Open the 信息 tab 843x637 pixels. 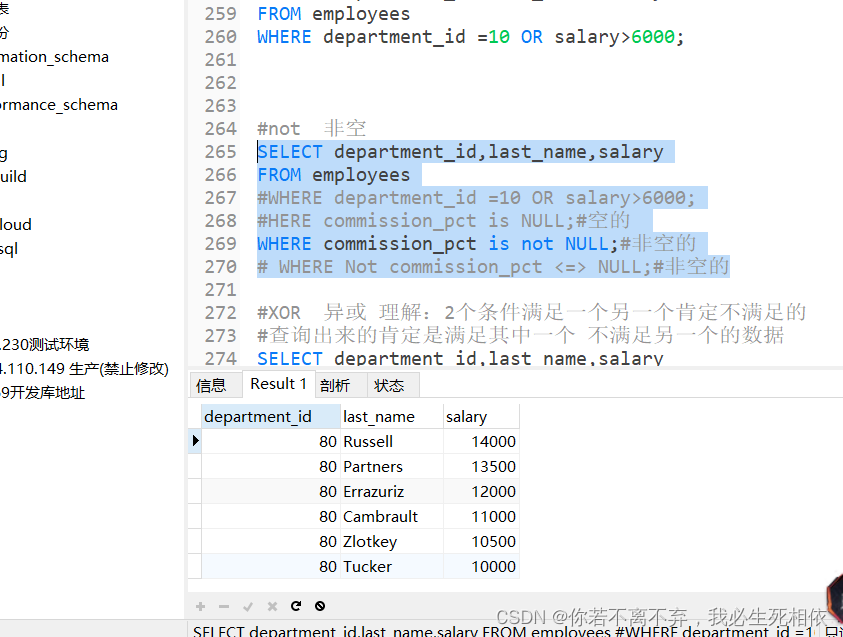(x=215, y=383)
